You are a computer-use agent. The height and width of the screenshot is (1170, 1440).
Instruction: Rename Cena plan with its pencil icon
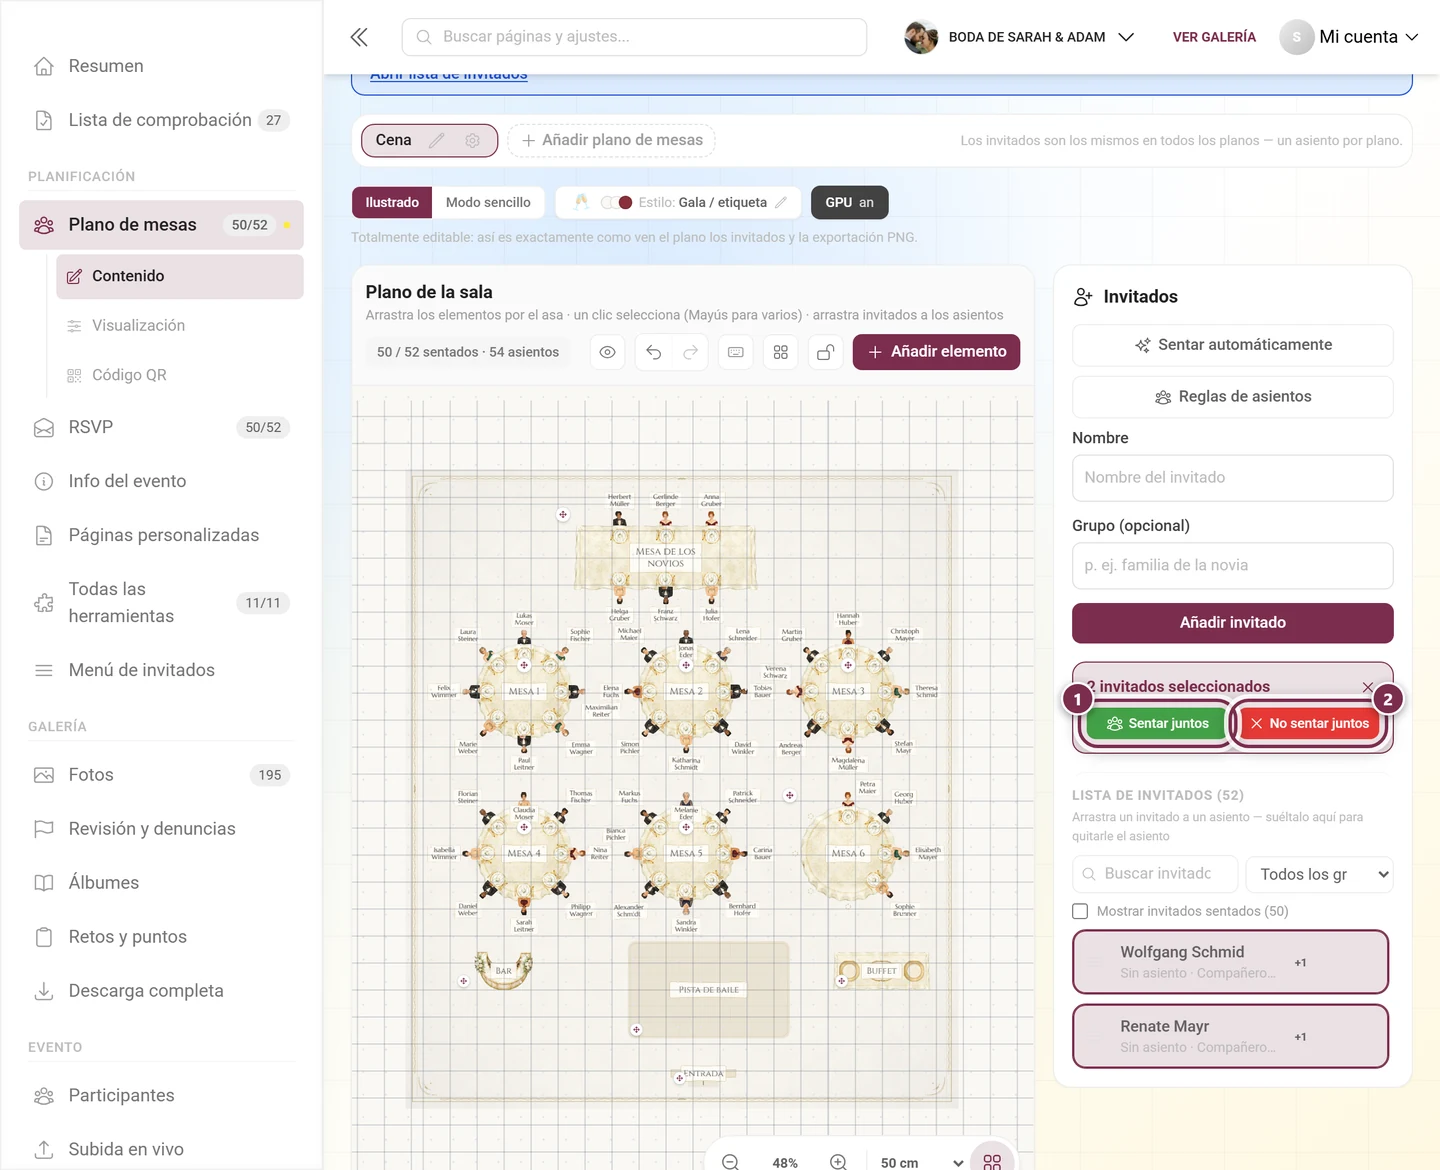pos(437,141)
